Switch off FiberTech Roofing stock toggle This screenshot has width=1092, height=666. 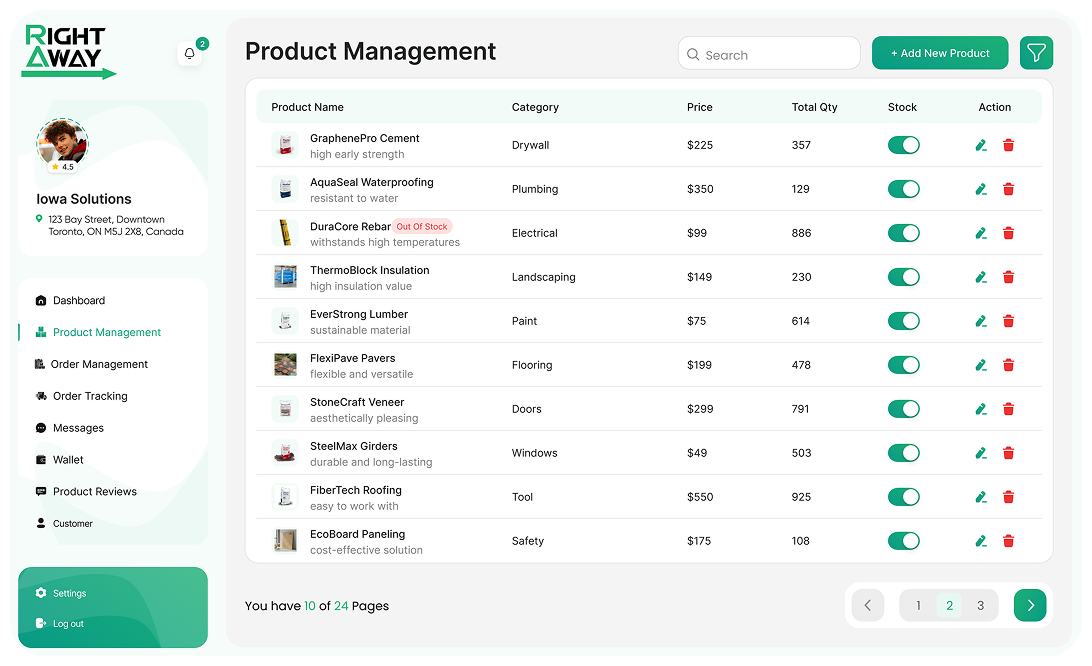[903, 497]
